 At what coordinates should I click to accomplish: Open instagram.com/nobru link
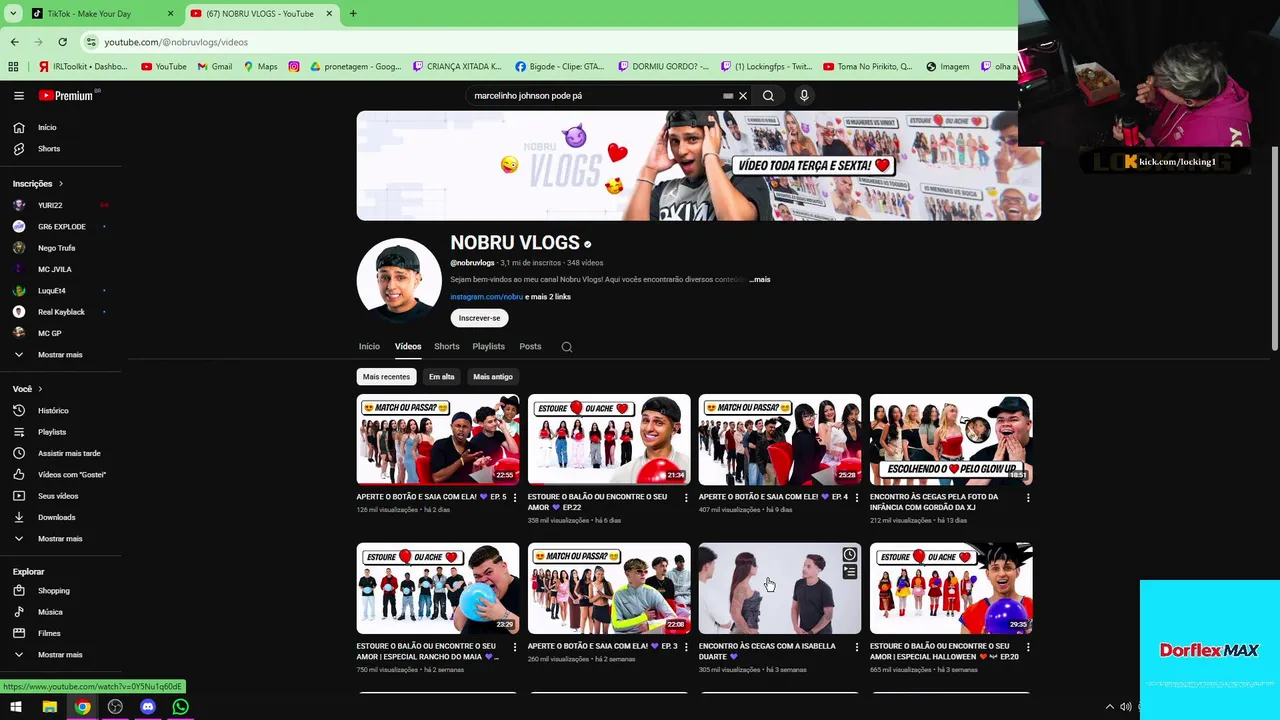tap(486, 297)
